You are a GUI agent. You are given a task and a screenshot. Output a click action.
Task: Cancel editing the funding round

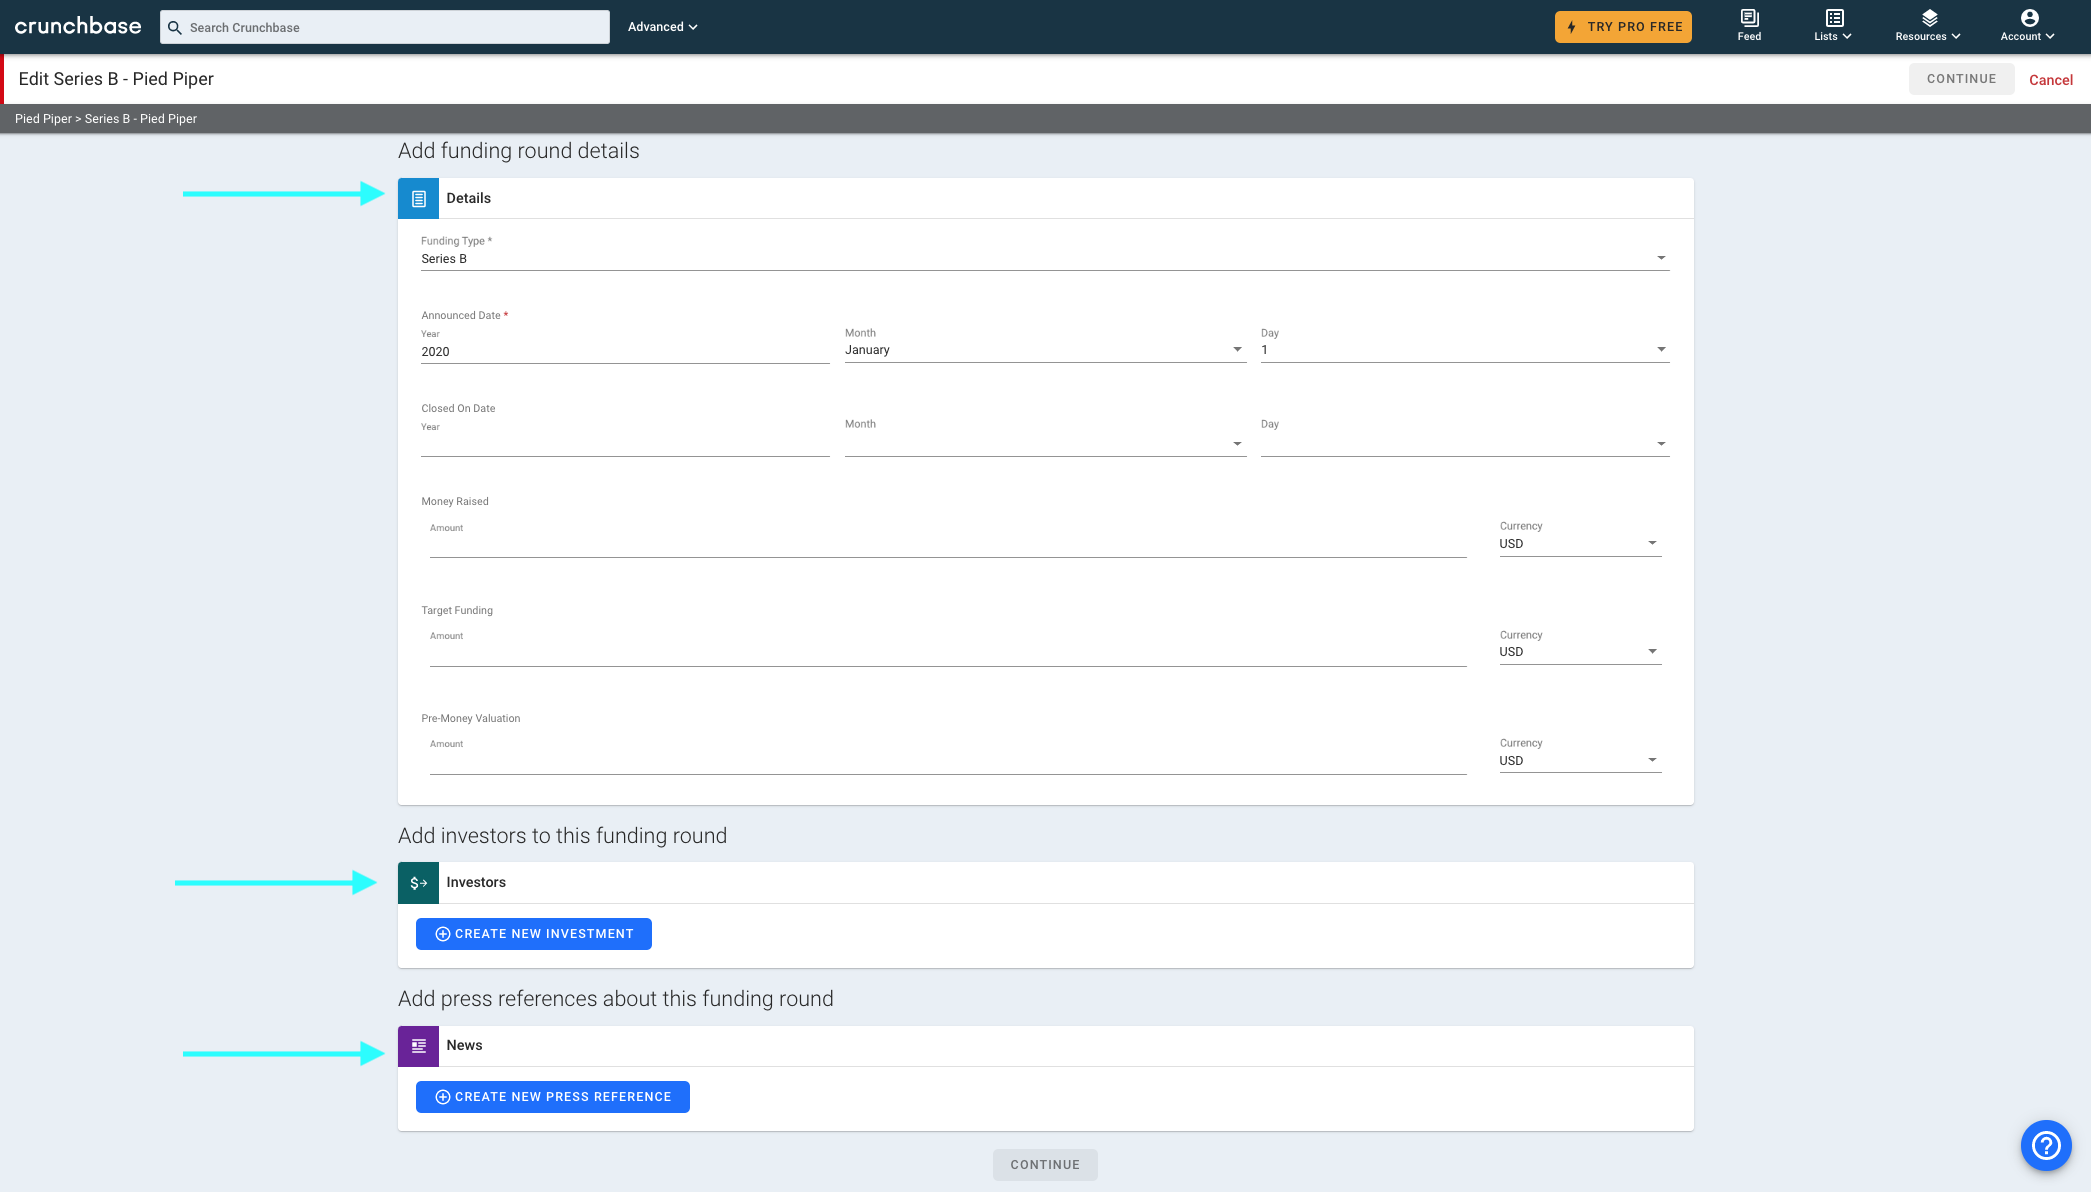2050,80
